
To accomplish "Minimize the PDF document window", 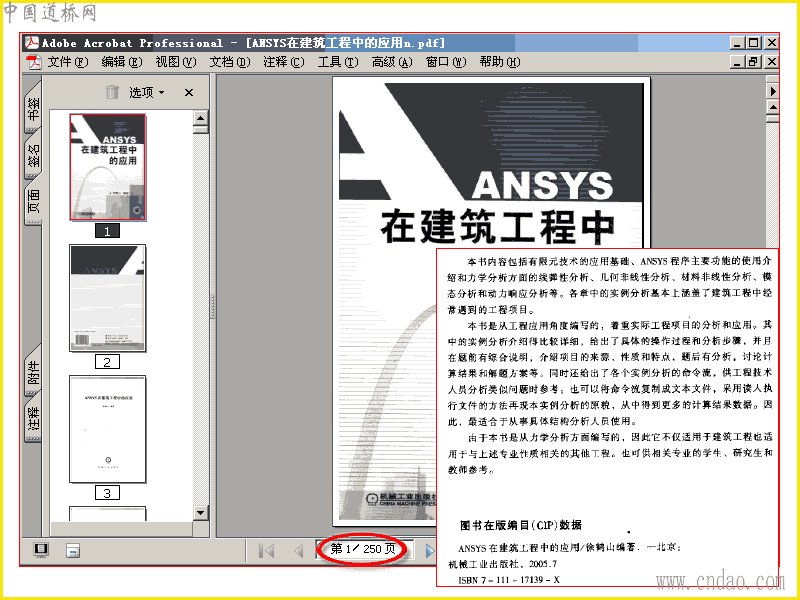I will point(736,62).
